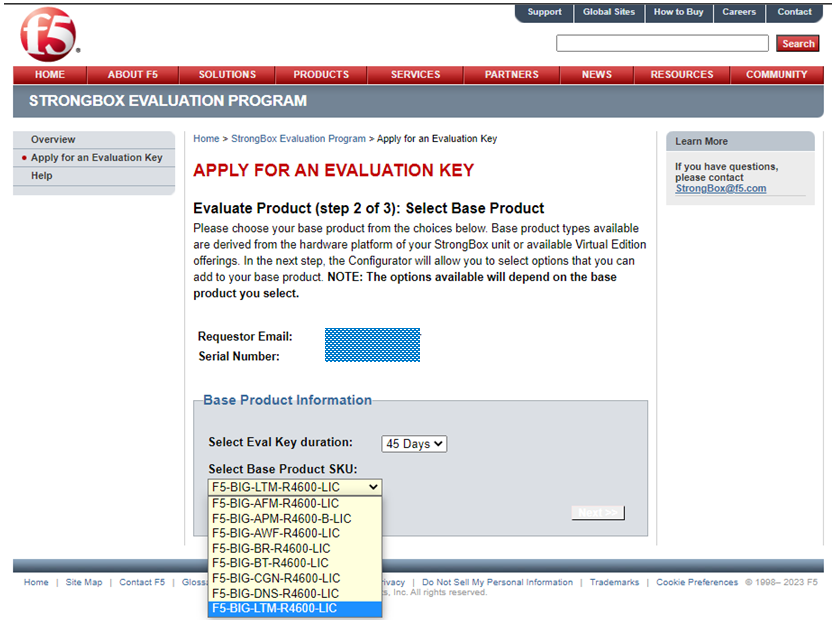Choose F5-BIG-AWF-R4600-LIC option
The width and height of the screenshot is (836, 620).
pyautogui.click(x=295, y=534)
